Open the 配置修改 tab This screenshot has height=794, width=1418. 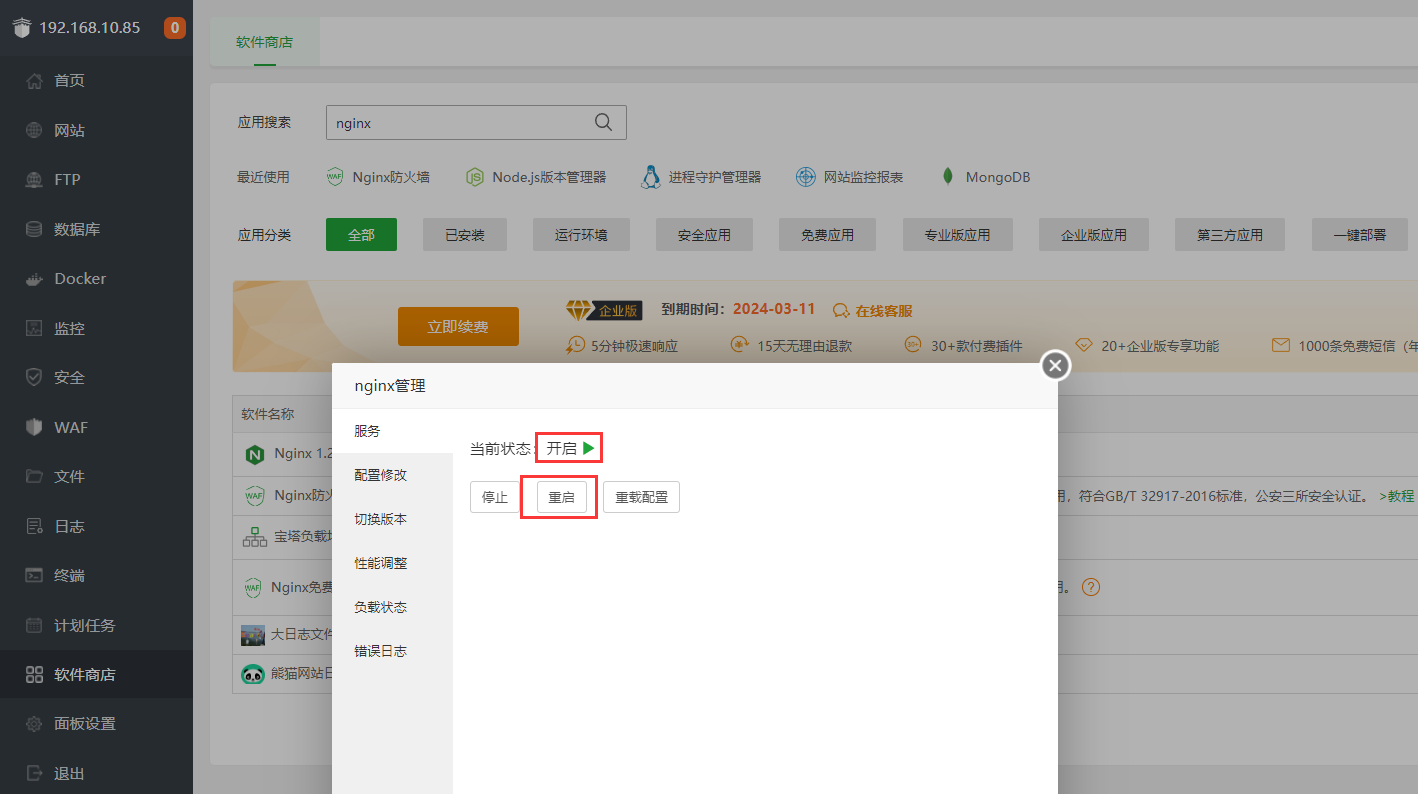tap(392, 475)
